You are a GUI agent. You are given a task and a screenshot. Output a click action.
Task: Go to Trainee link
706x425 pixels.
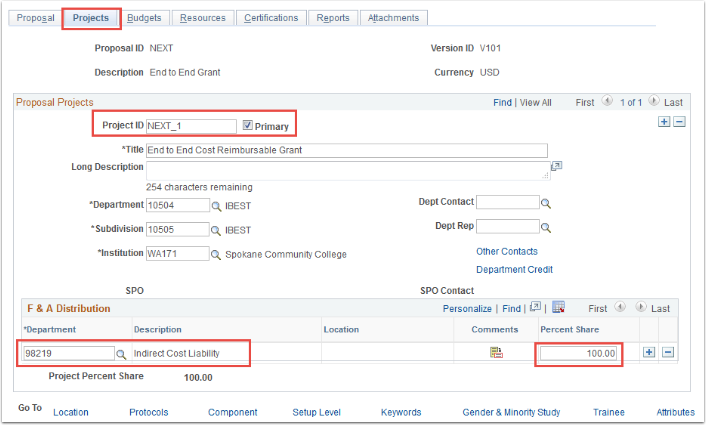click(609, 412)
